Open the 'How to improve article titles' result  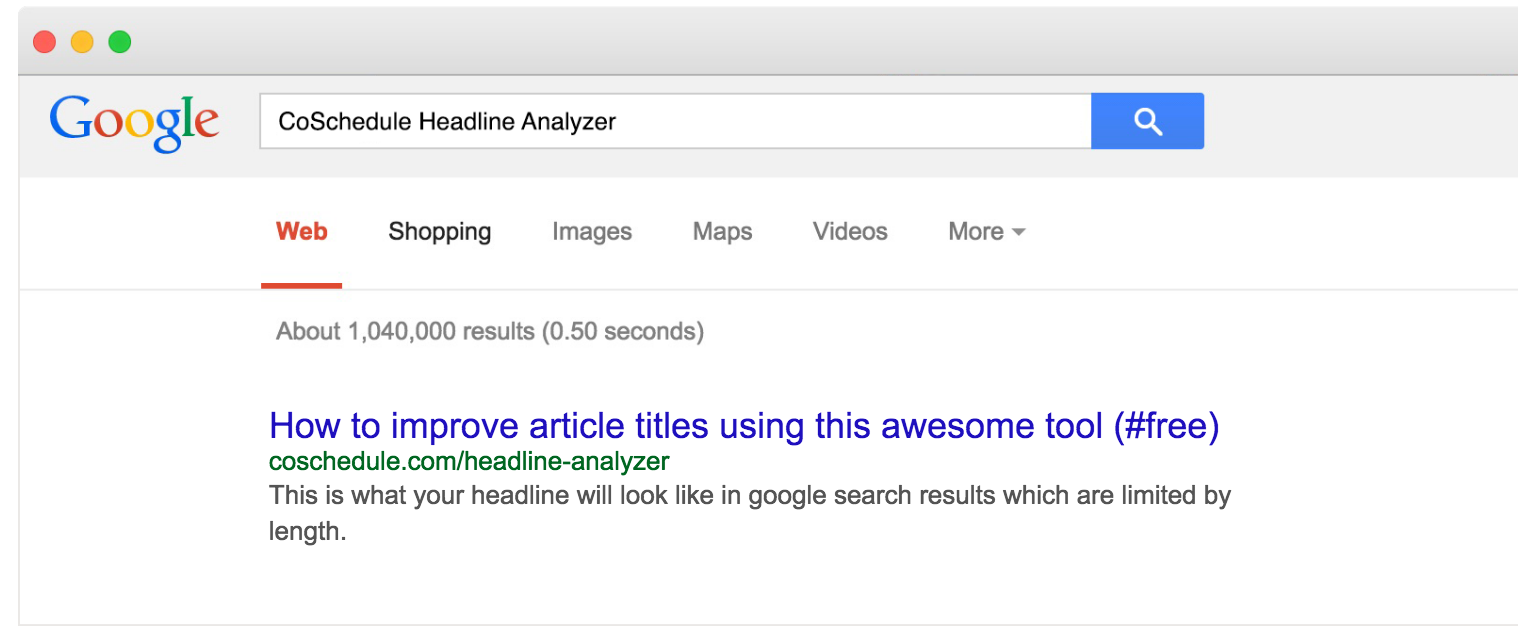coord(744,427)
